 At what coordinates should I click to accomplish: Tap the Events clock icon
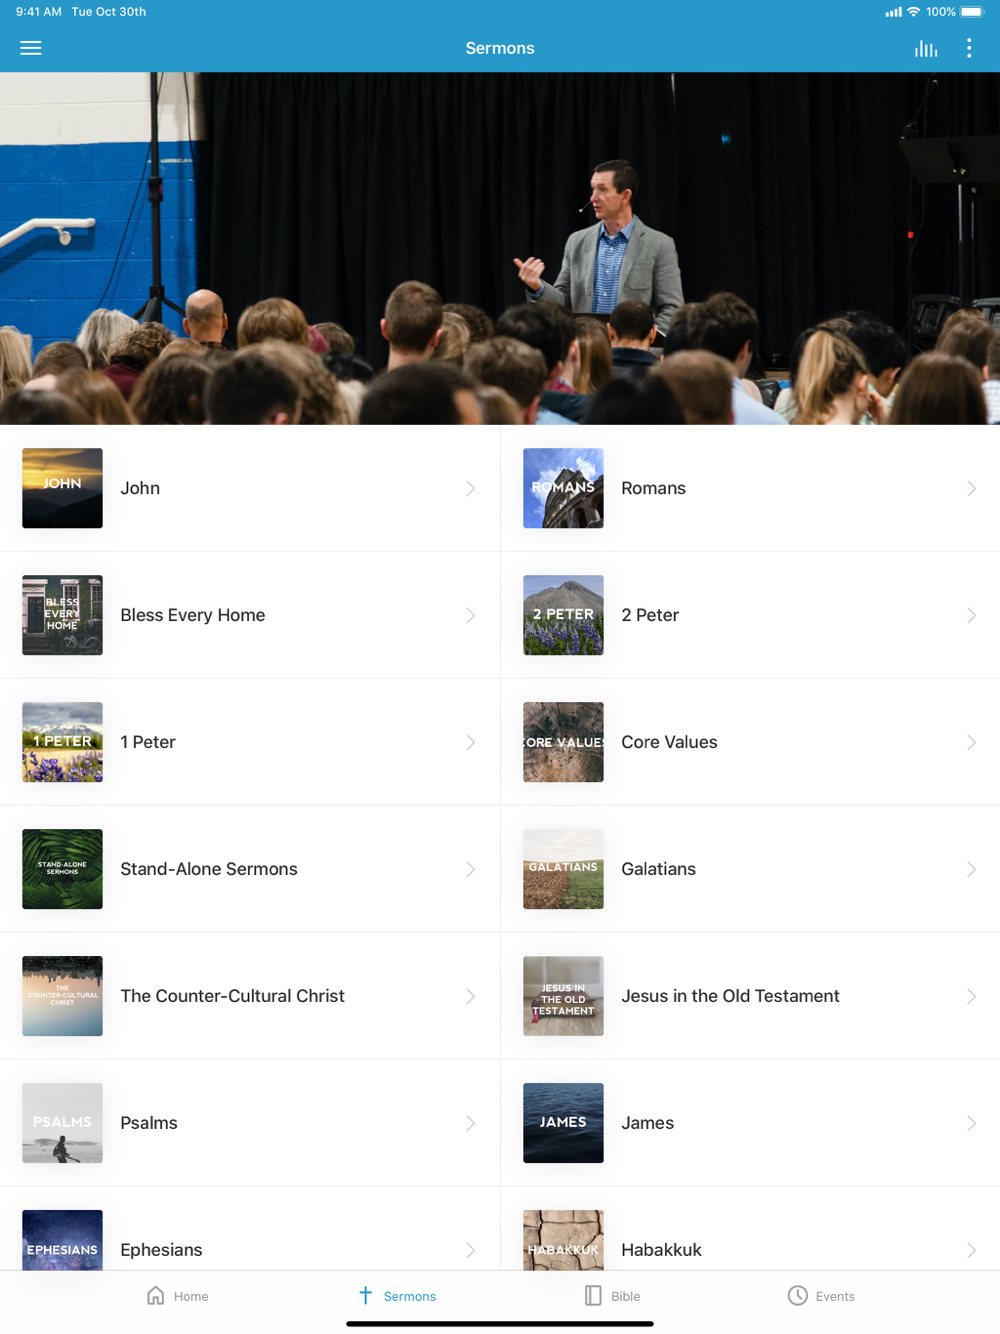pos(797,1296)
